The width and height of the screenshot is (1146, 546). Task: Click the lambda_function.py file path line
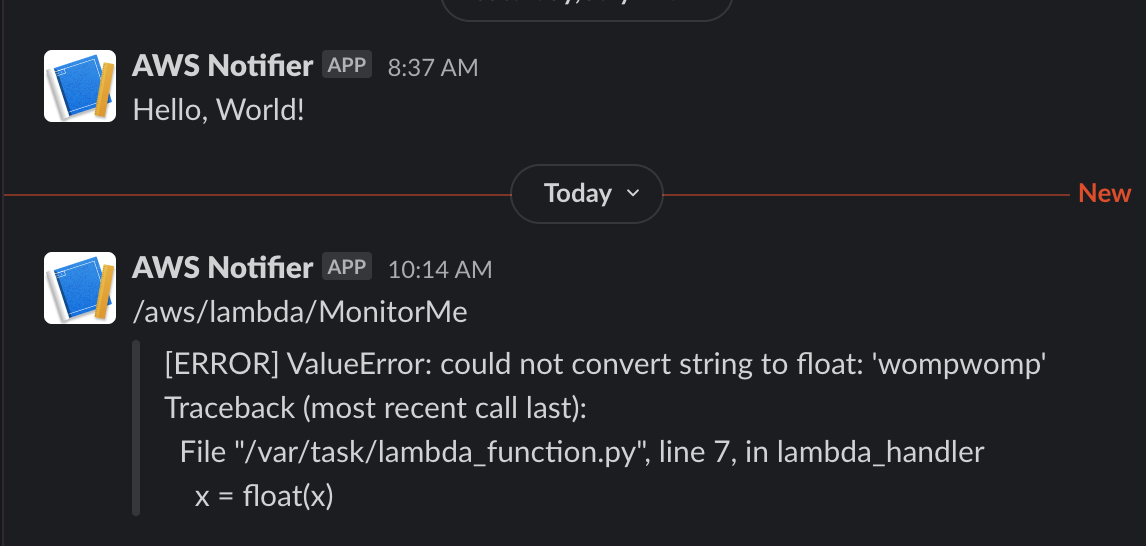[582, 452]
